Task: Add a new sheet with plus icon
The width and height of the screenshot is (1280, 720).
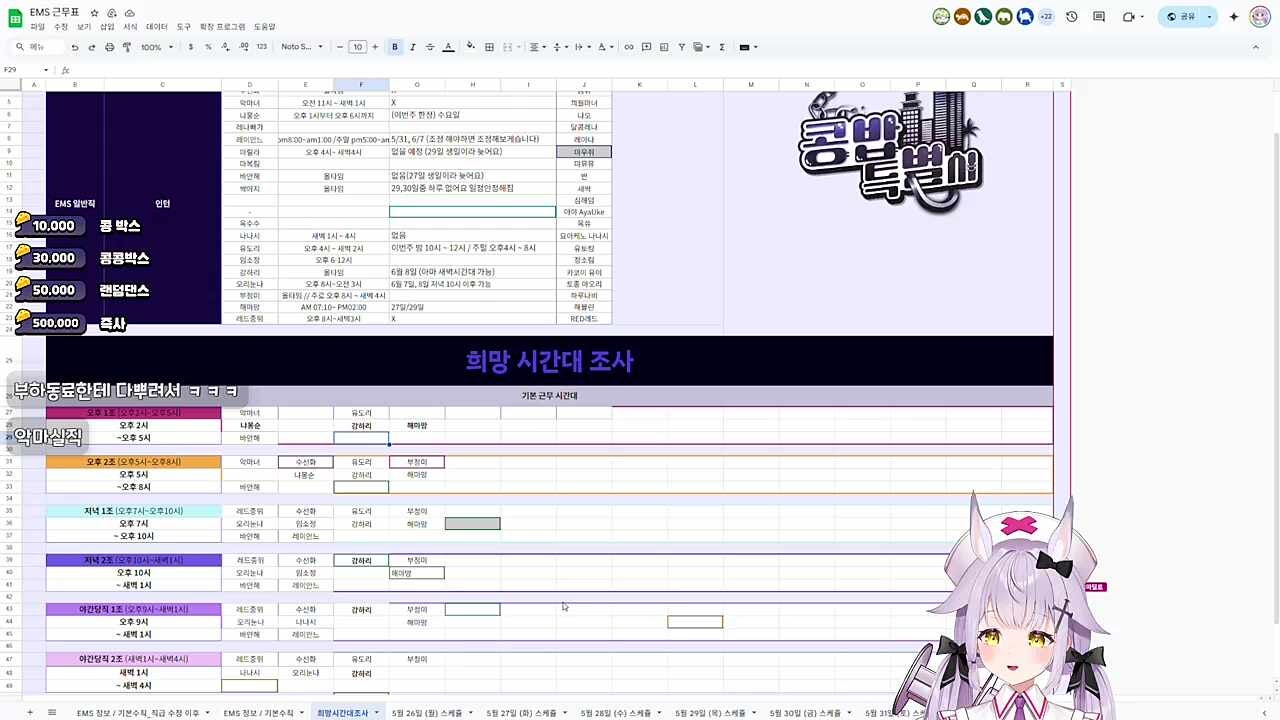Action: tap(30, 713)
